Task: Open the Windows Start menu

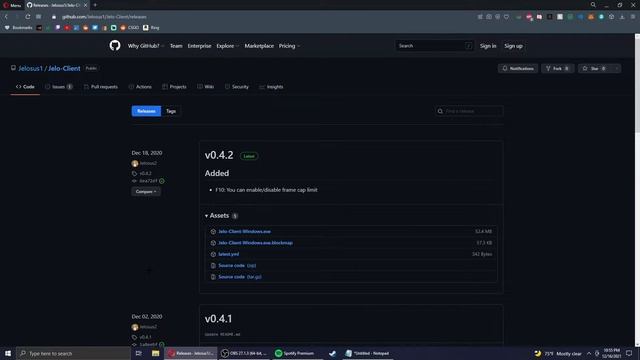Action: tap(8, 353)
